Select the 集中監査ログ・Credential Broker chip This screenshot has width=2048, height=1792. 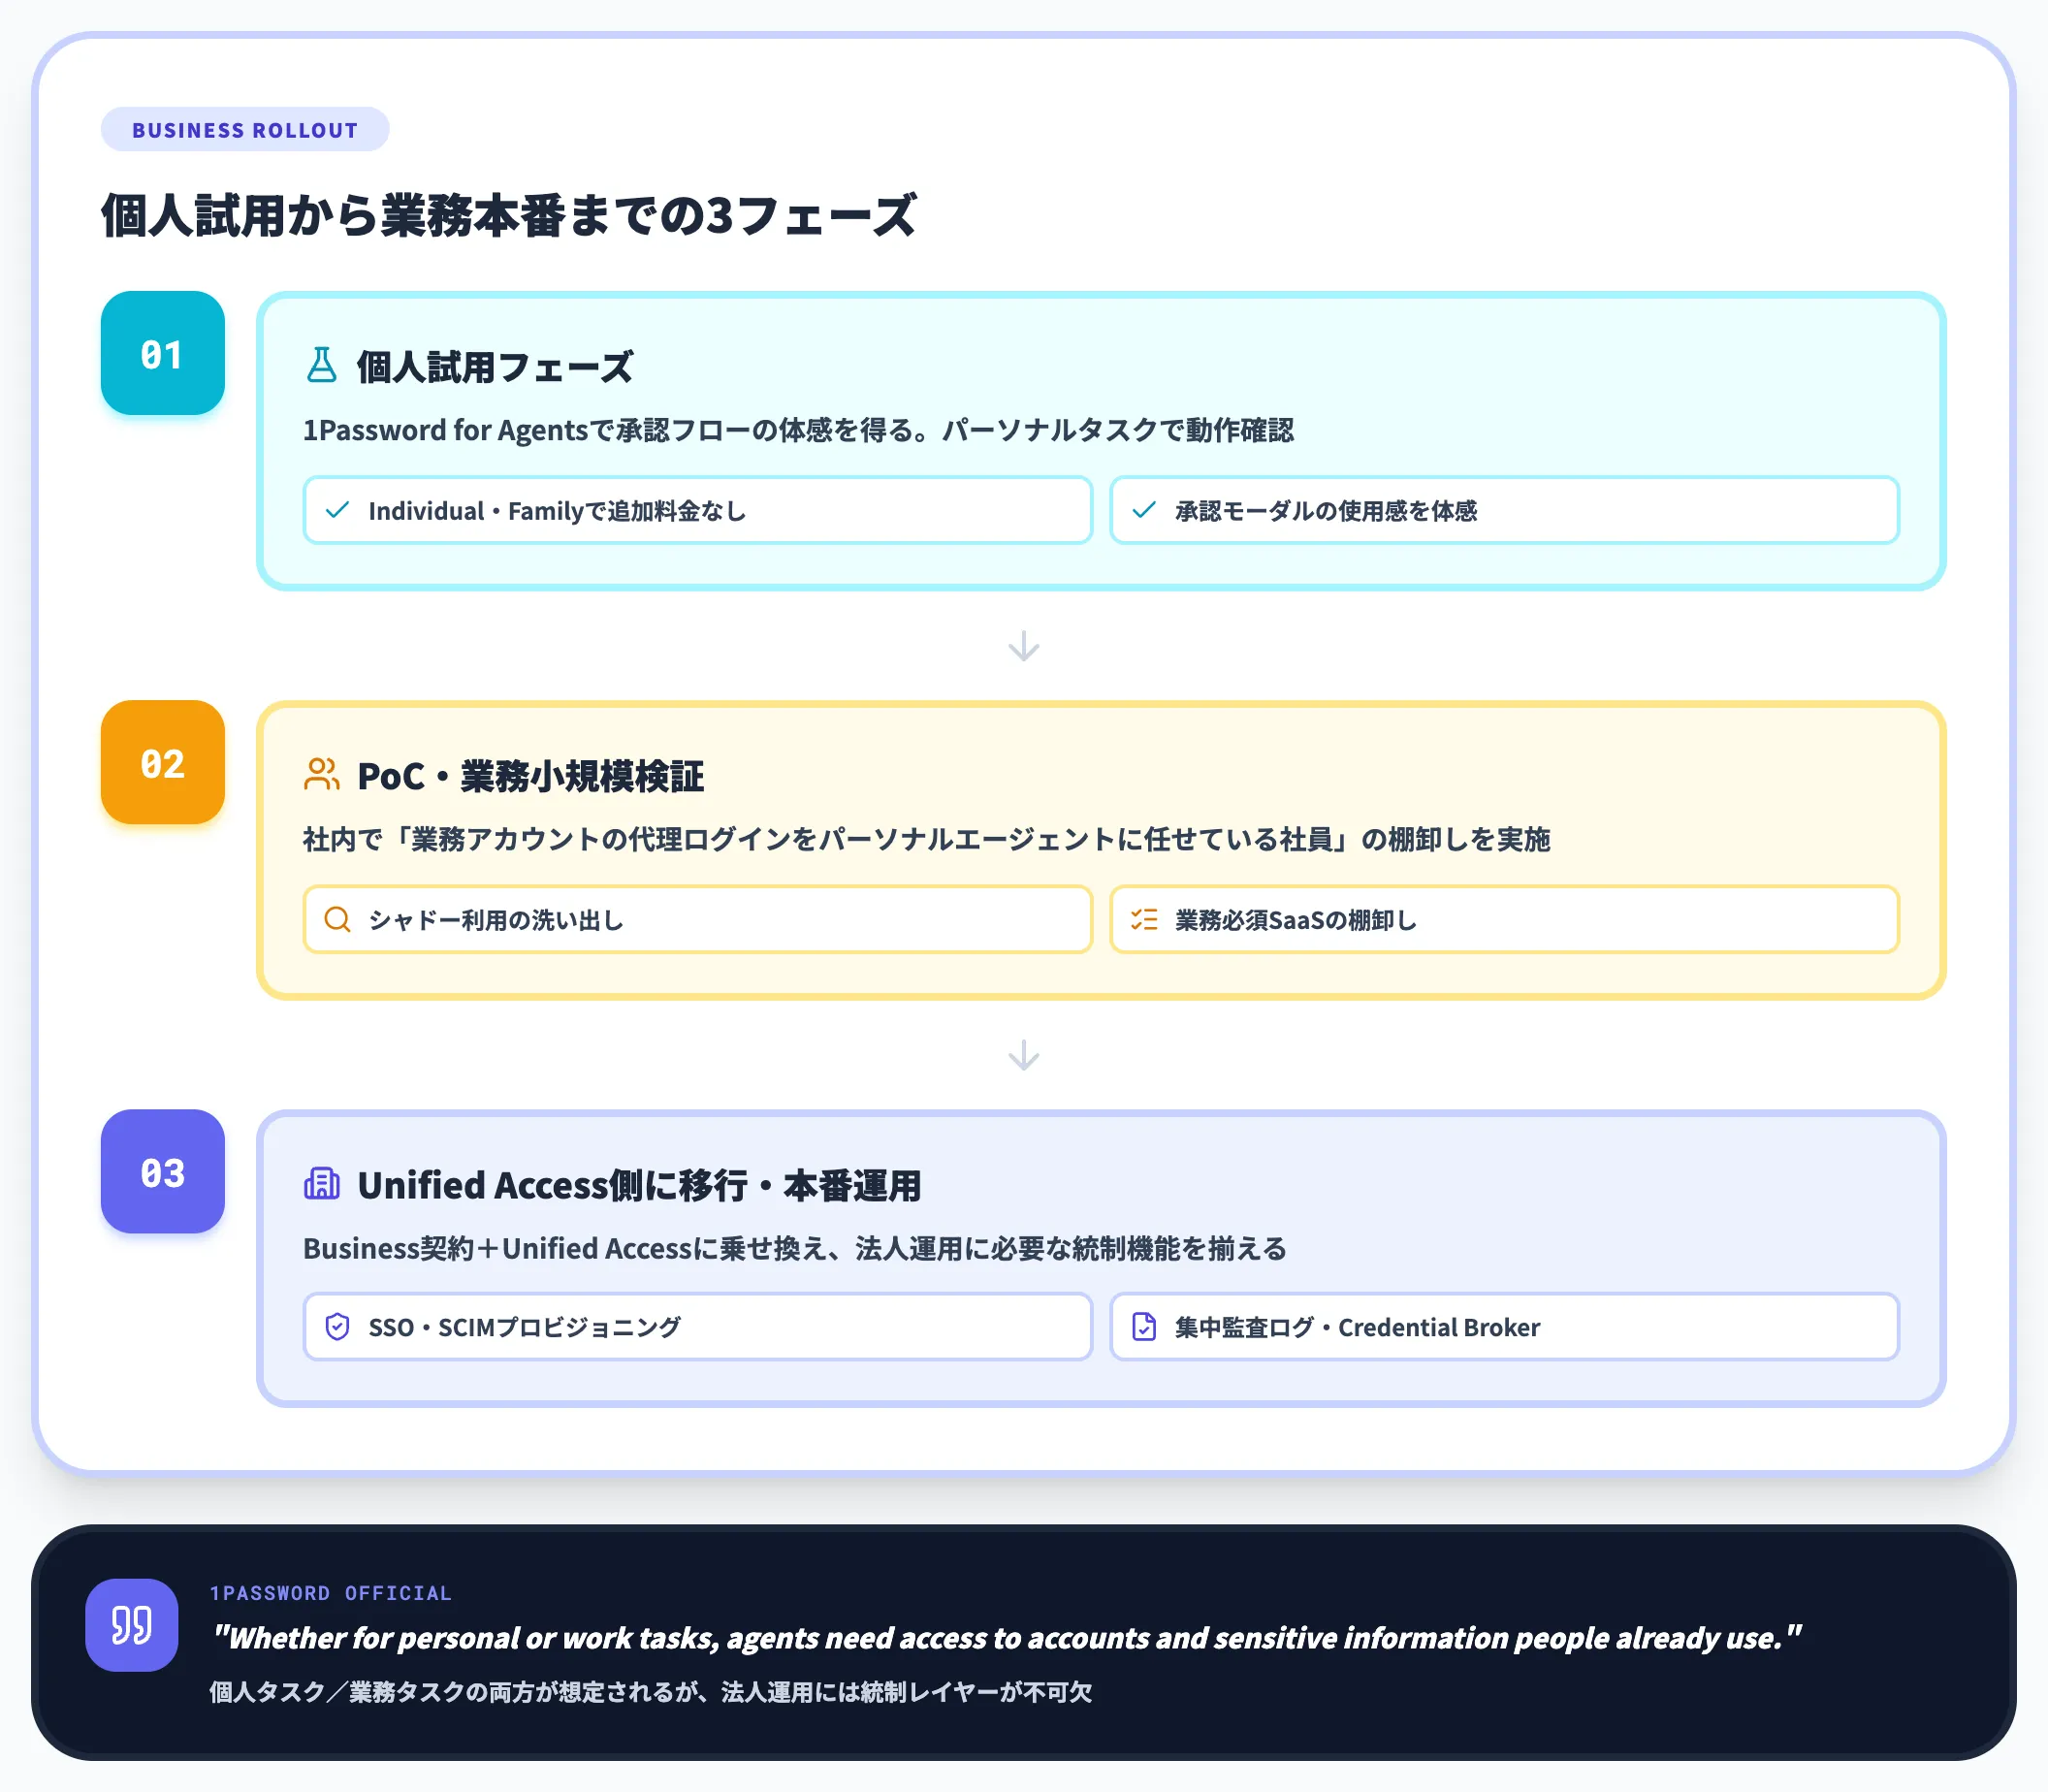click(1504, 1327)
